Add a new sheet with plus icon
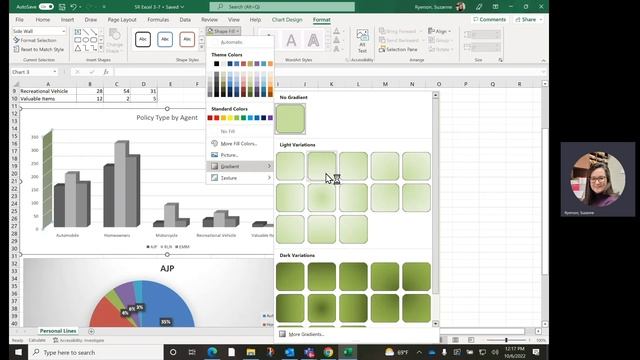Screen dimensions: 640x360 (91, 331)
